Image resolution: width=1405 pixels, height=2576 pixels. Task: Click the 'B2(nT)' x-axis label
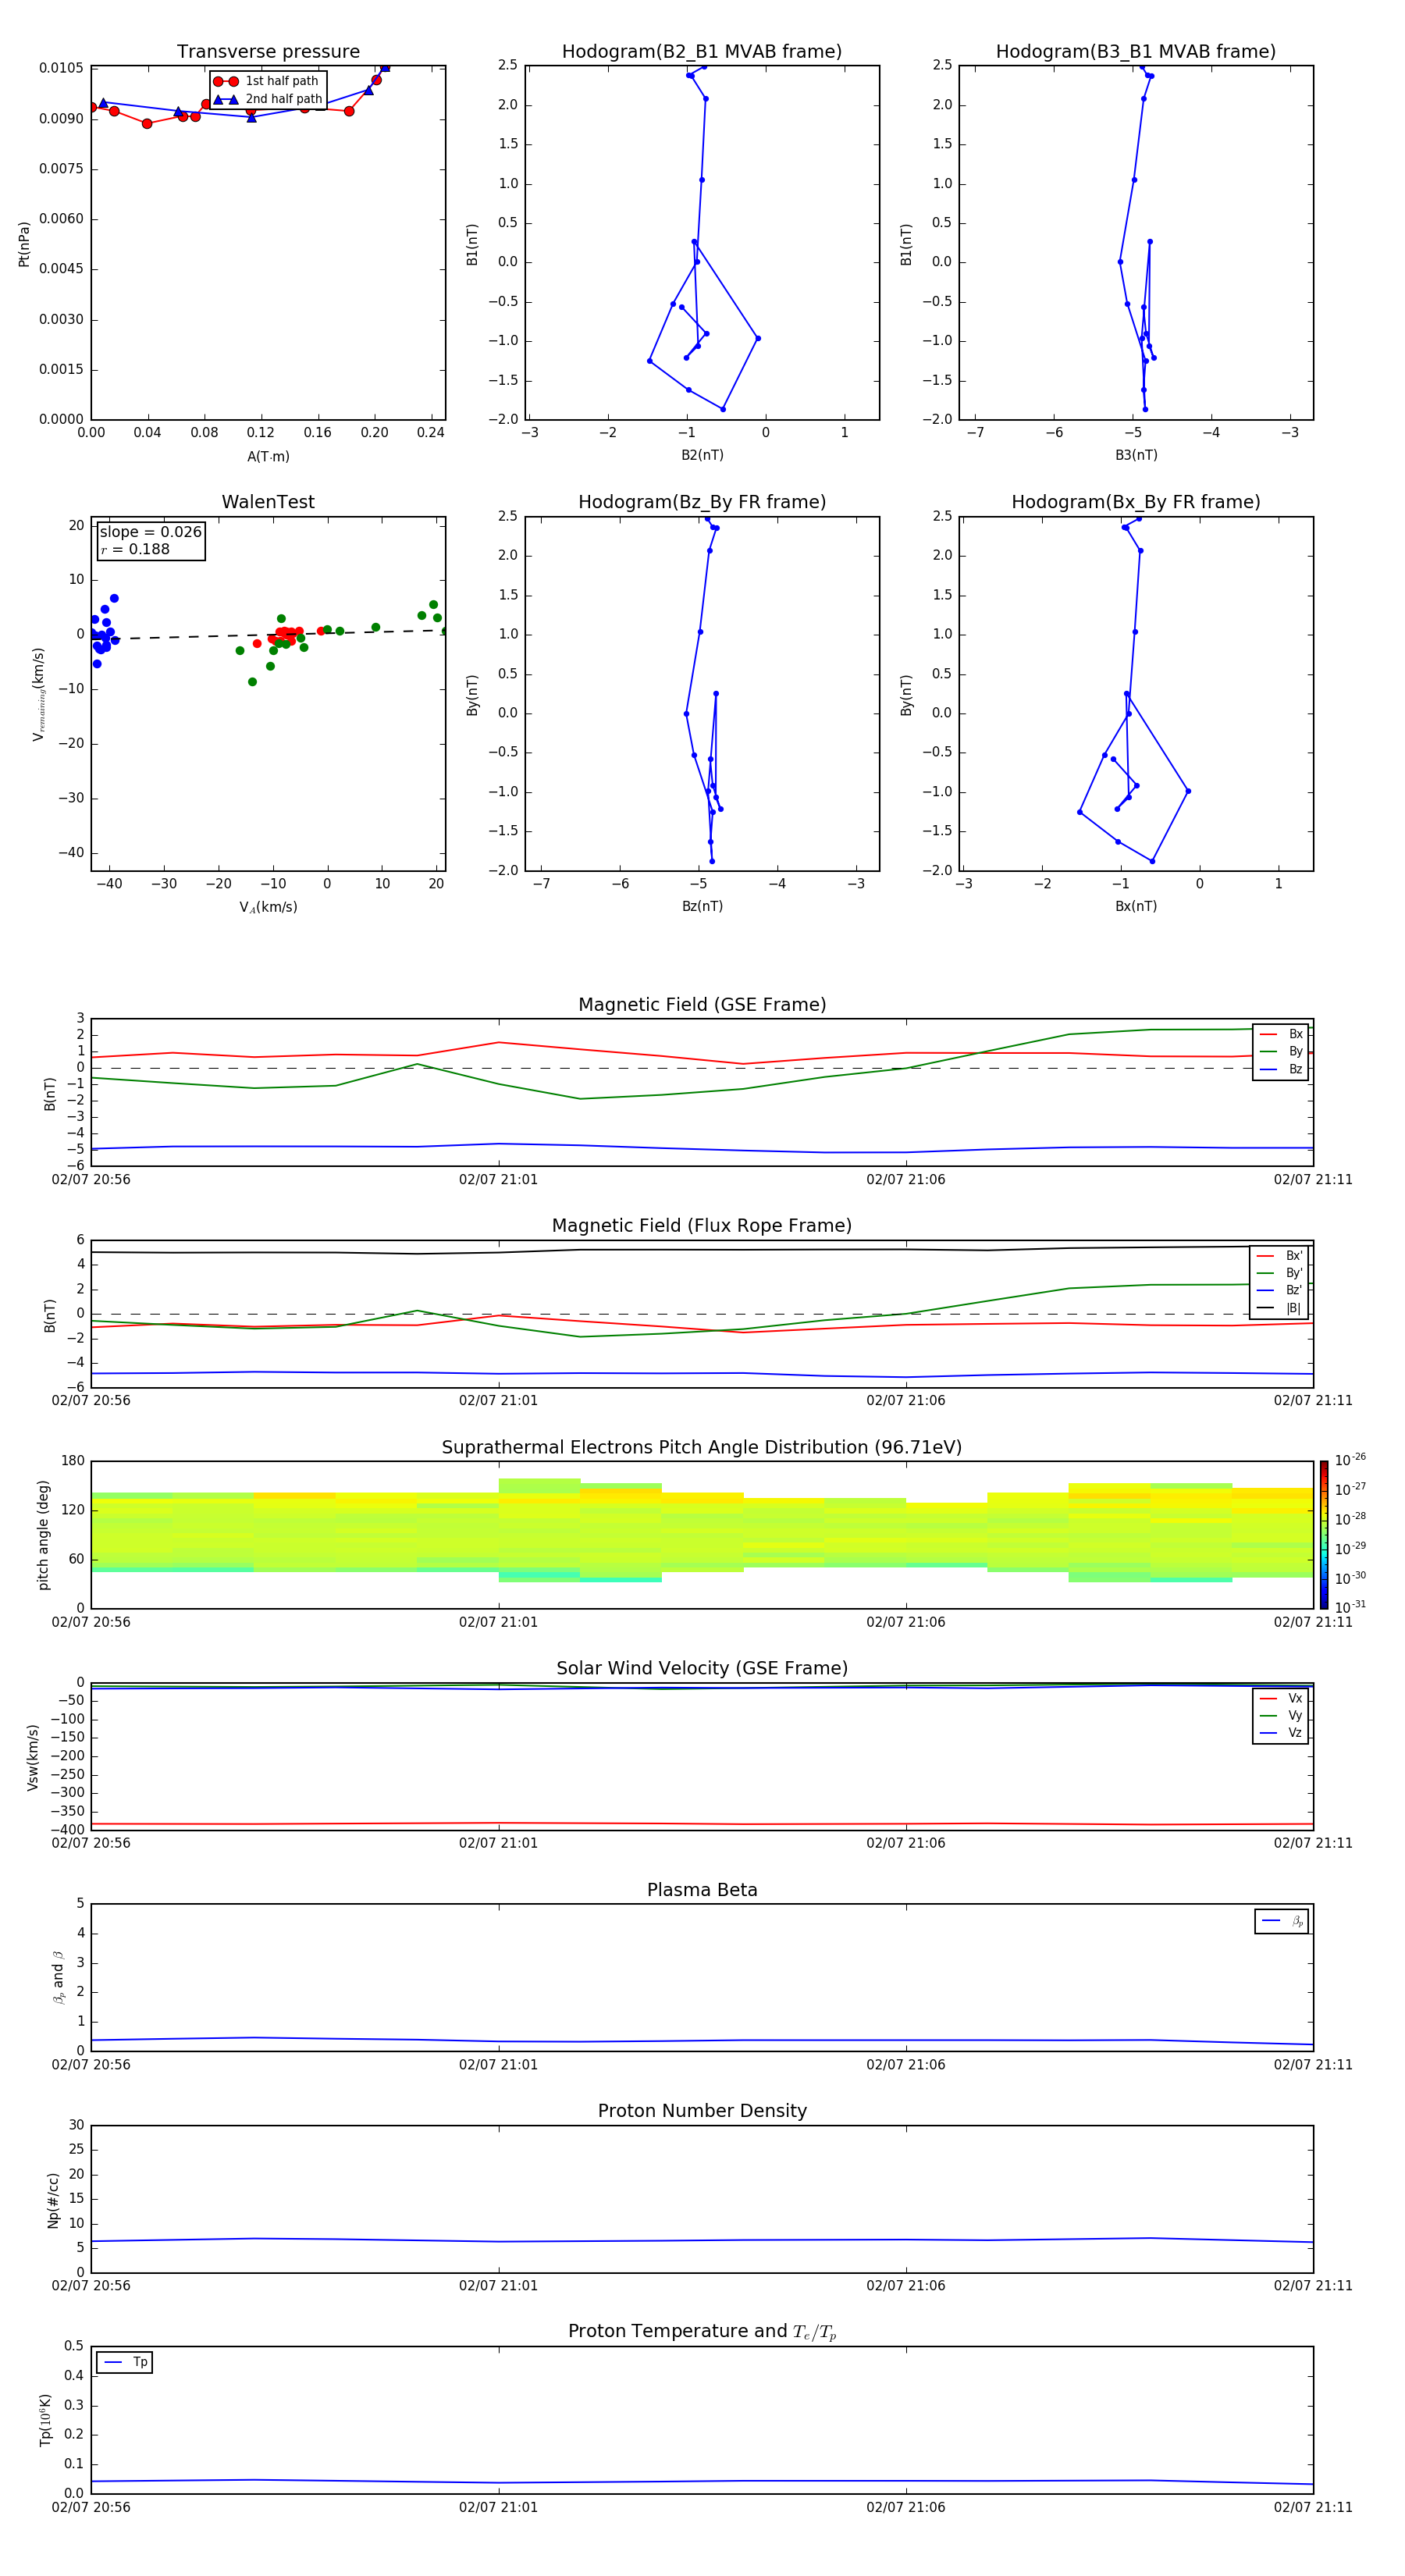(x=702, y=455)
